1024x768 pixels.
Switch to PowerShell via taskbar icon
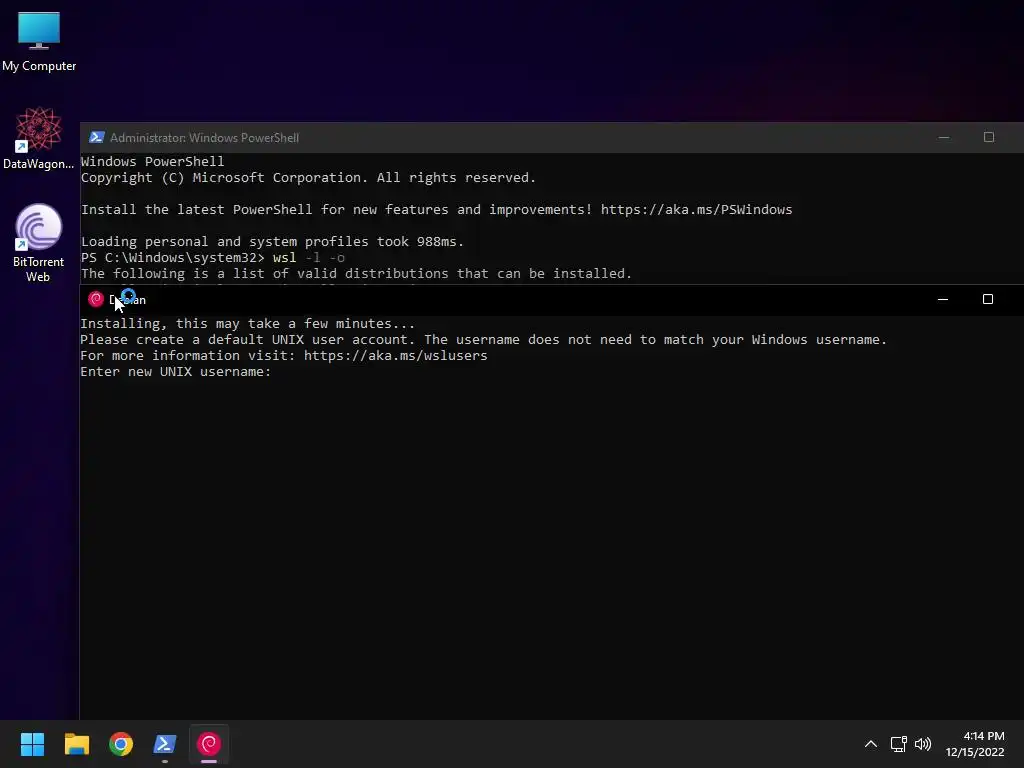pyautogui.click(x=165, y=744)
